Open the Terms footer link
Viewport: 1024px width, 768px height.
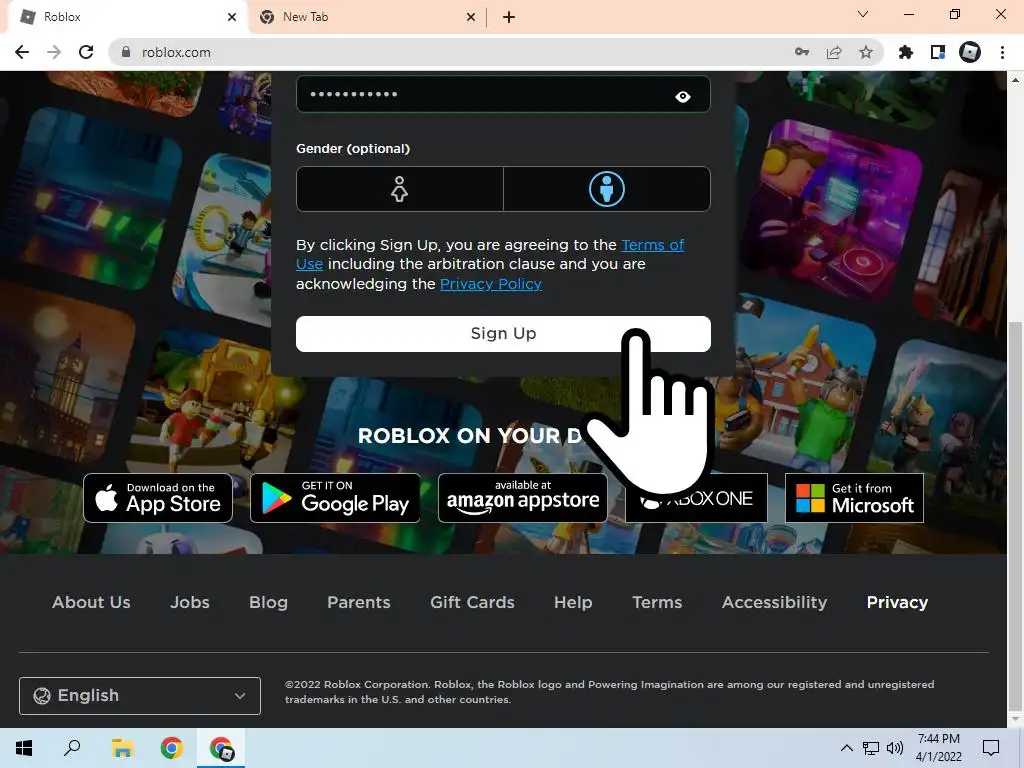coord(657,602)
